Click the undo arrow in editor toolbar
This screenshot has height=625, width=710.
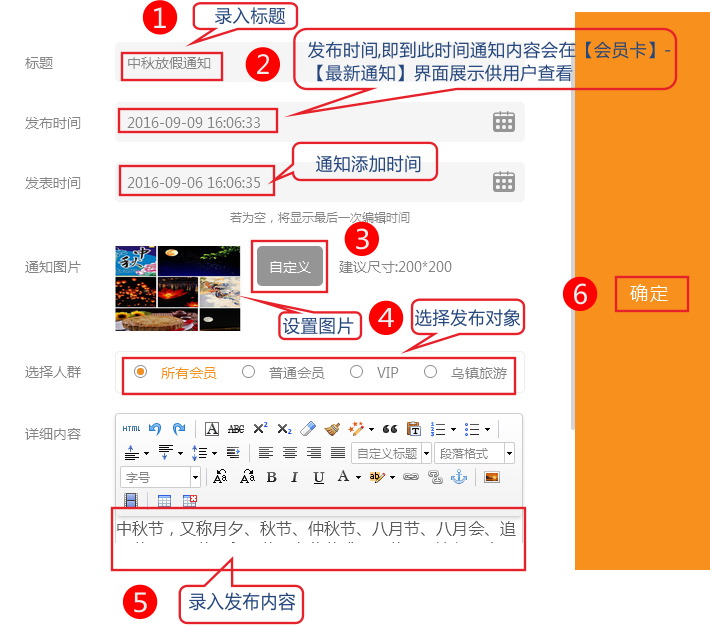click(155, 429)
